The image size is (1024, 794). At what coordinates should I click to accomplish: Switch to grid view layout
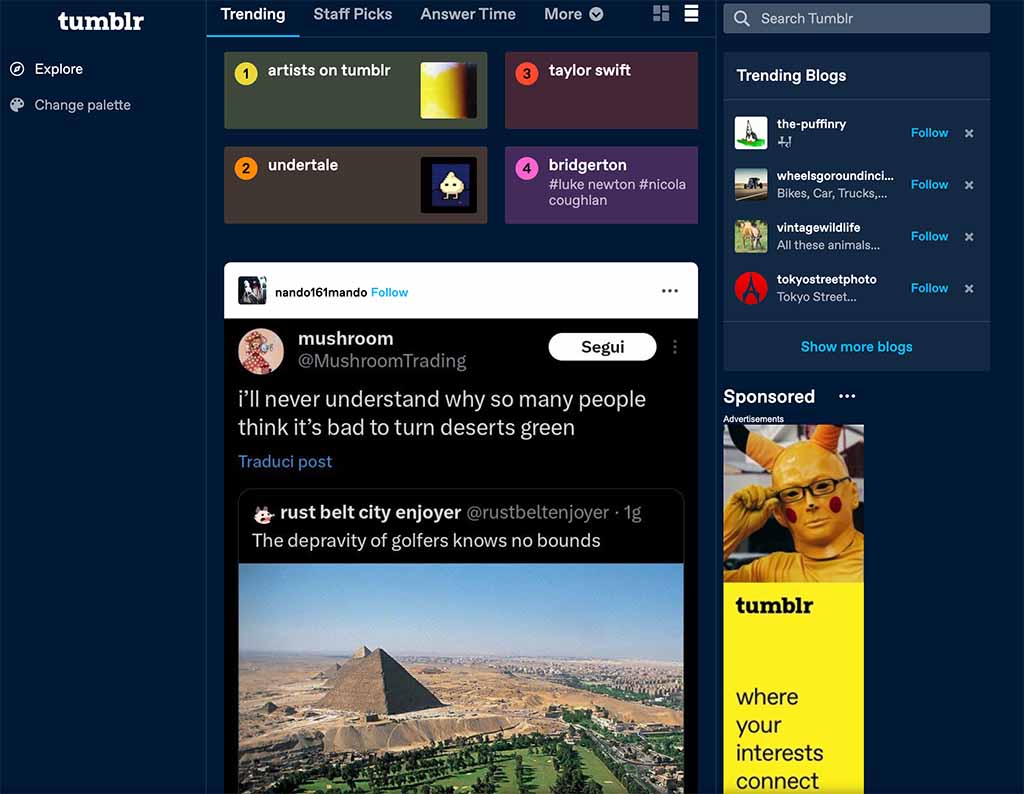point(661,14)
